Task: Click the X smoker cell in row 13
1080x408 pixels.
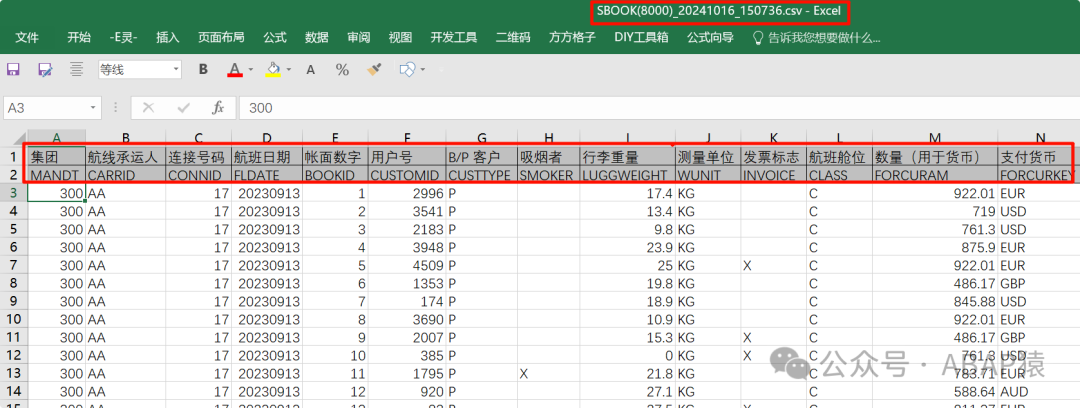Action: tap(548, 374)
